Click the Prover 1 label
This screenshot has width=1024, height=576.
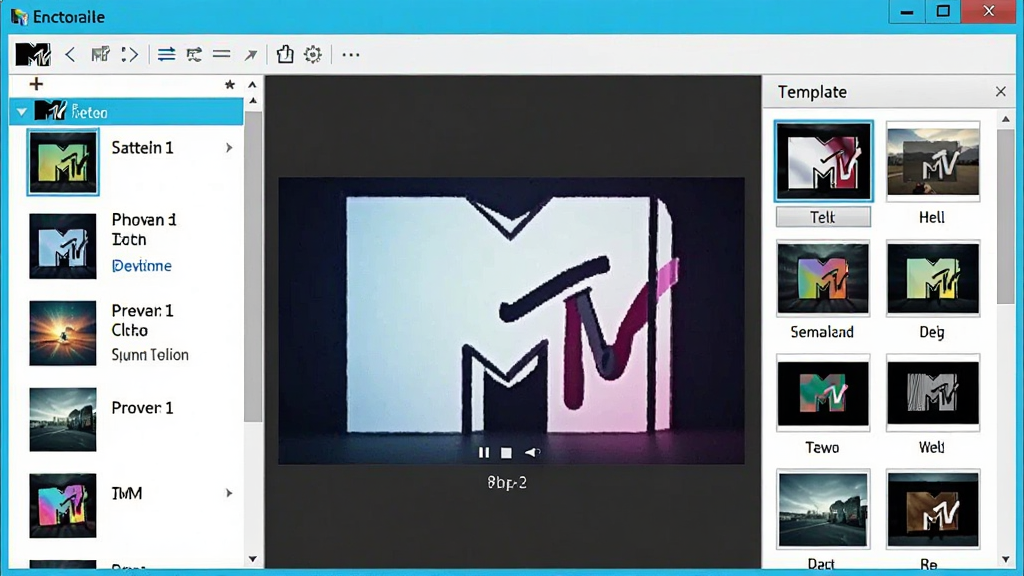(x=142, y=408)
